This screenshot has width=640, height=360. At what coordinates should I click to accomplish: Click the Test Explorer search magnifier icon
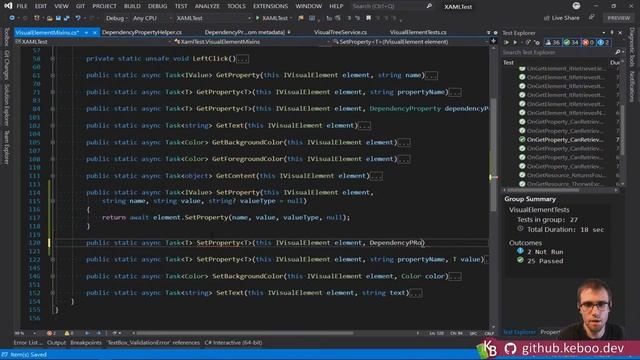pyautogui.click(x=618, y=52)
